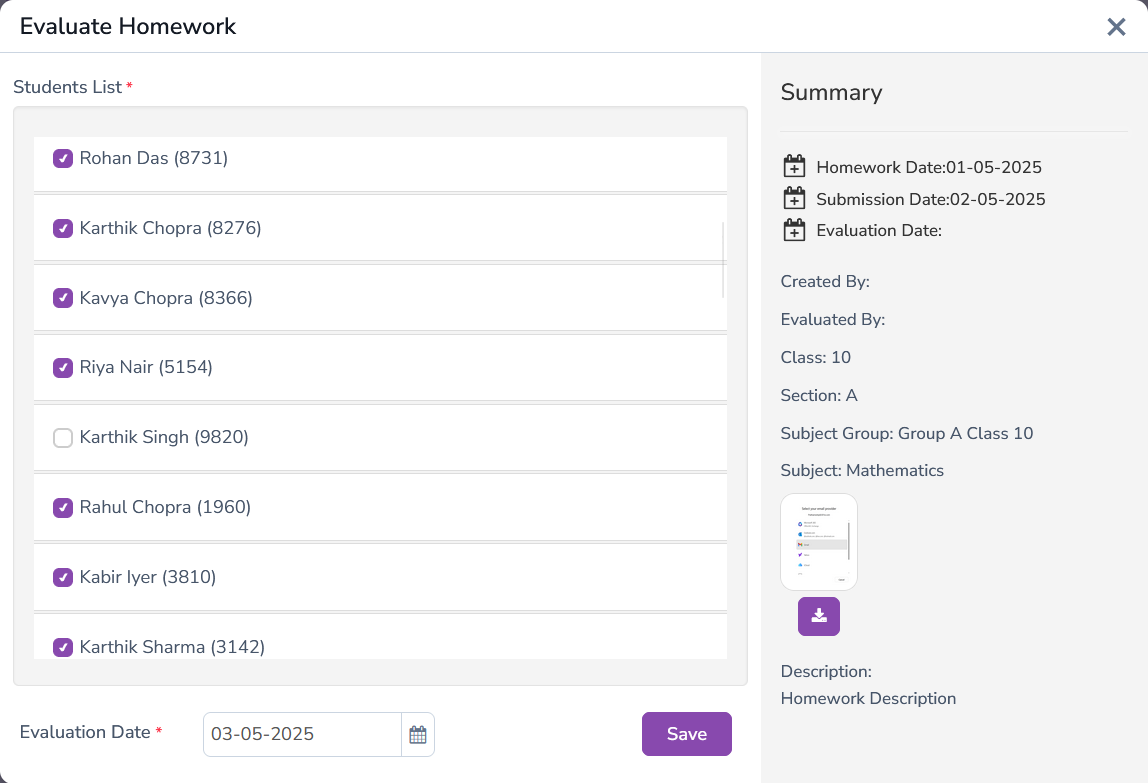Click the calendar icon beside Homework Date
This screenshot has width=1148, height=783.
click(x=794, y=166)
